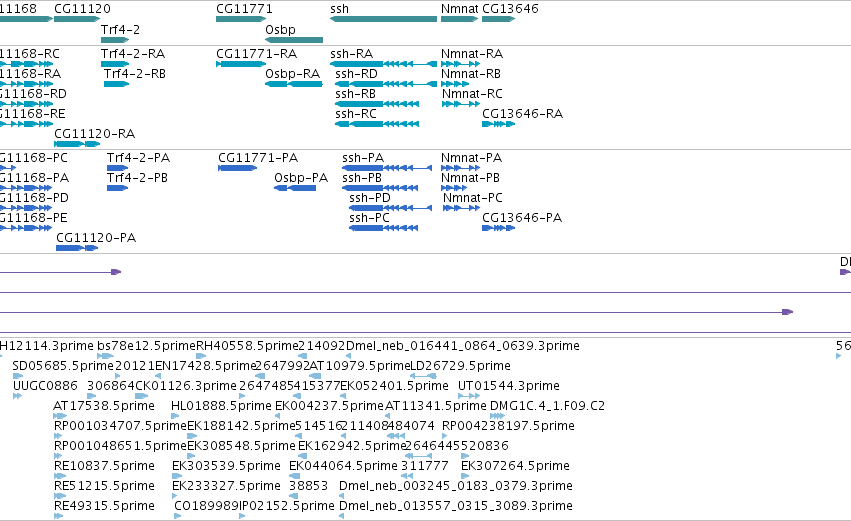Click the LD26729.5prime EST label

click(x=460, y=366)
